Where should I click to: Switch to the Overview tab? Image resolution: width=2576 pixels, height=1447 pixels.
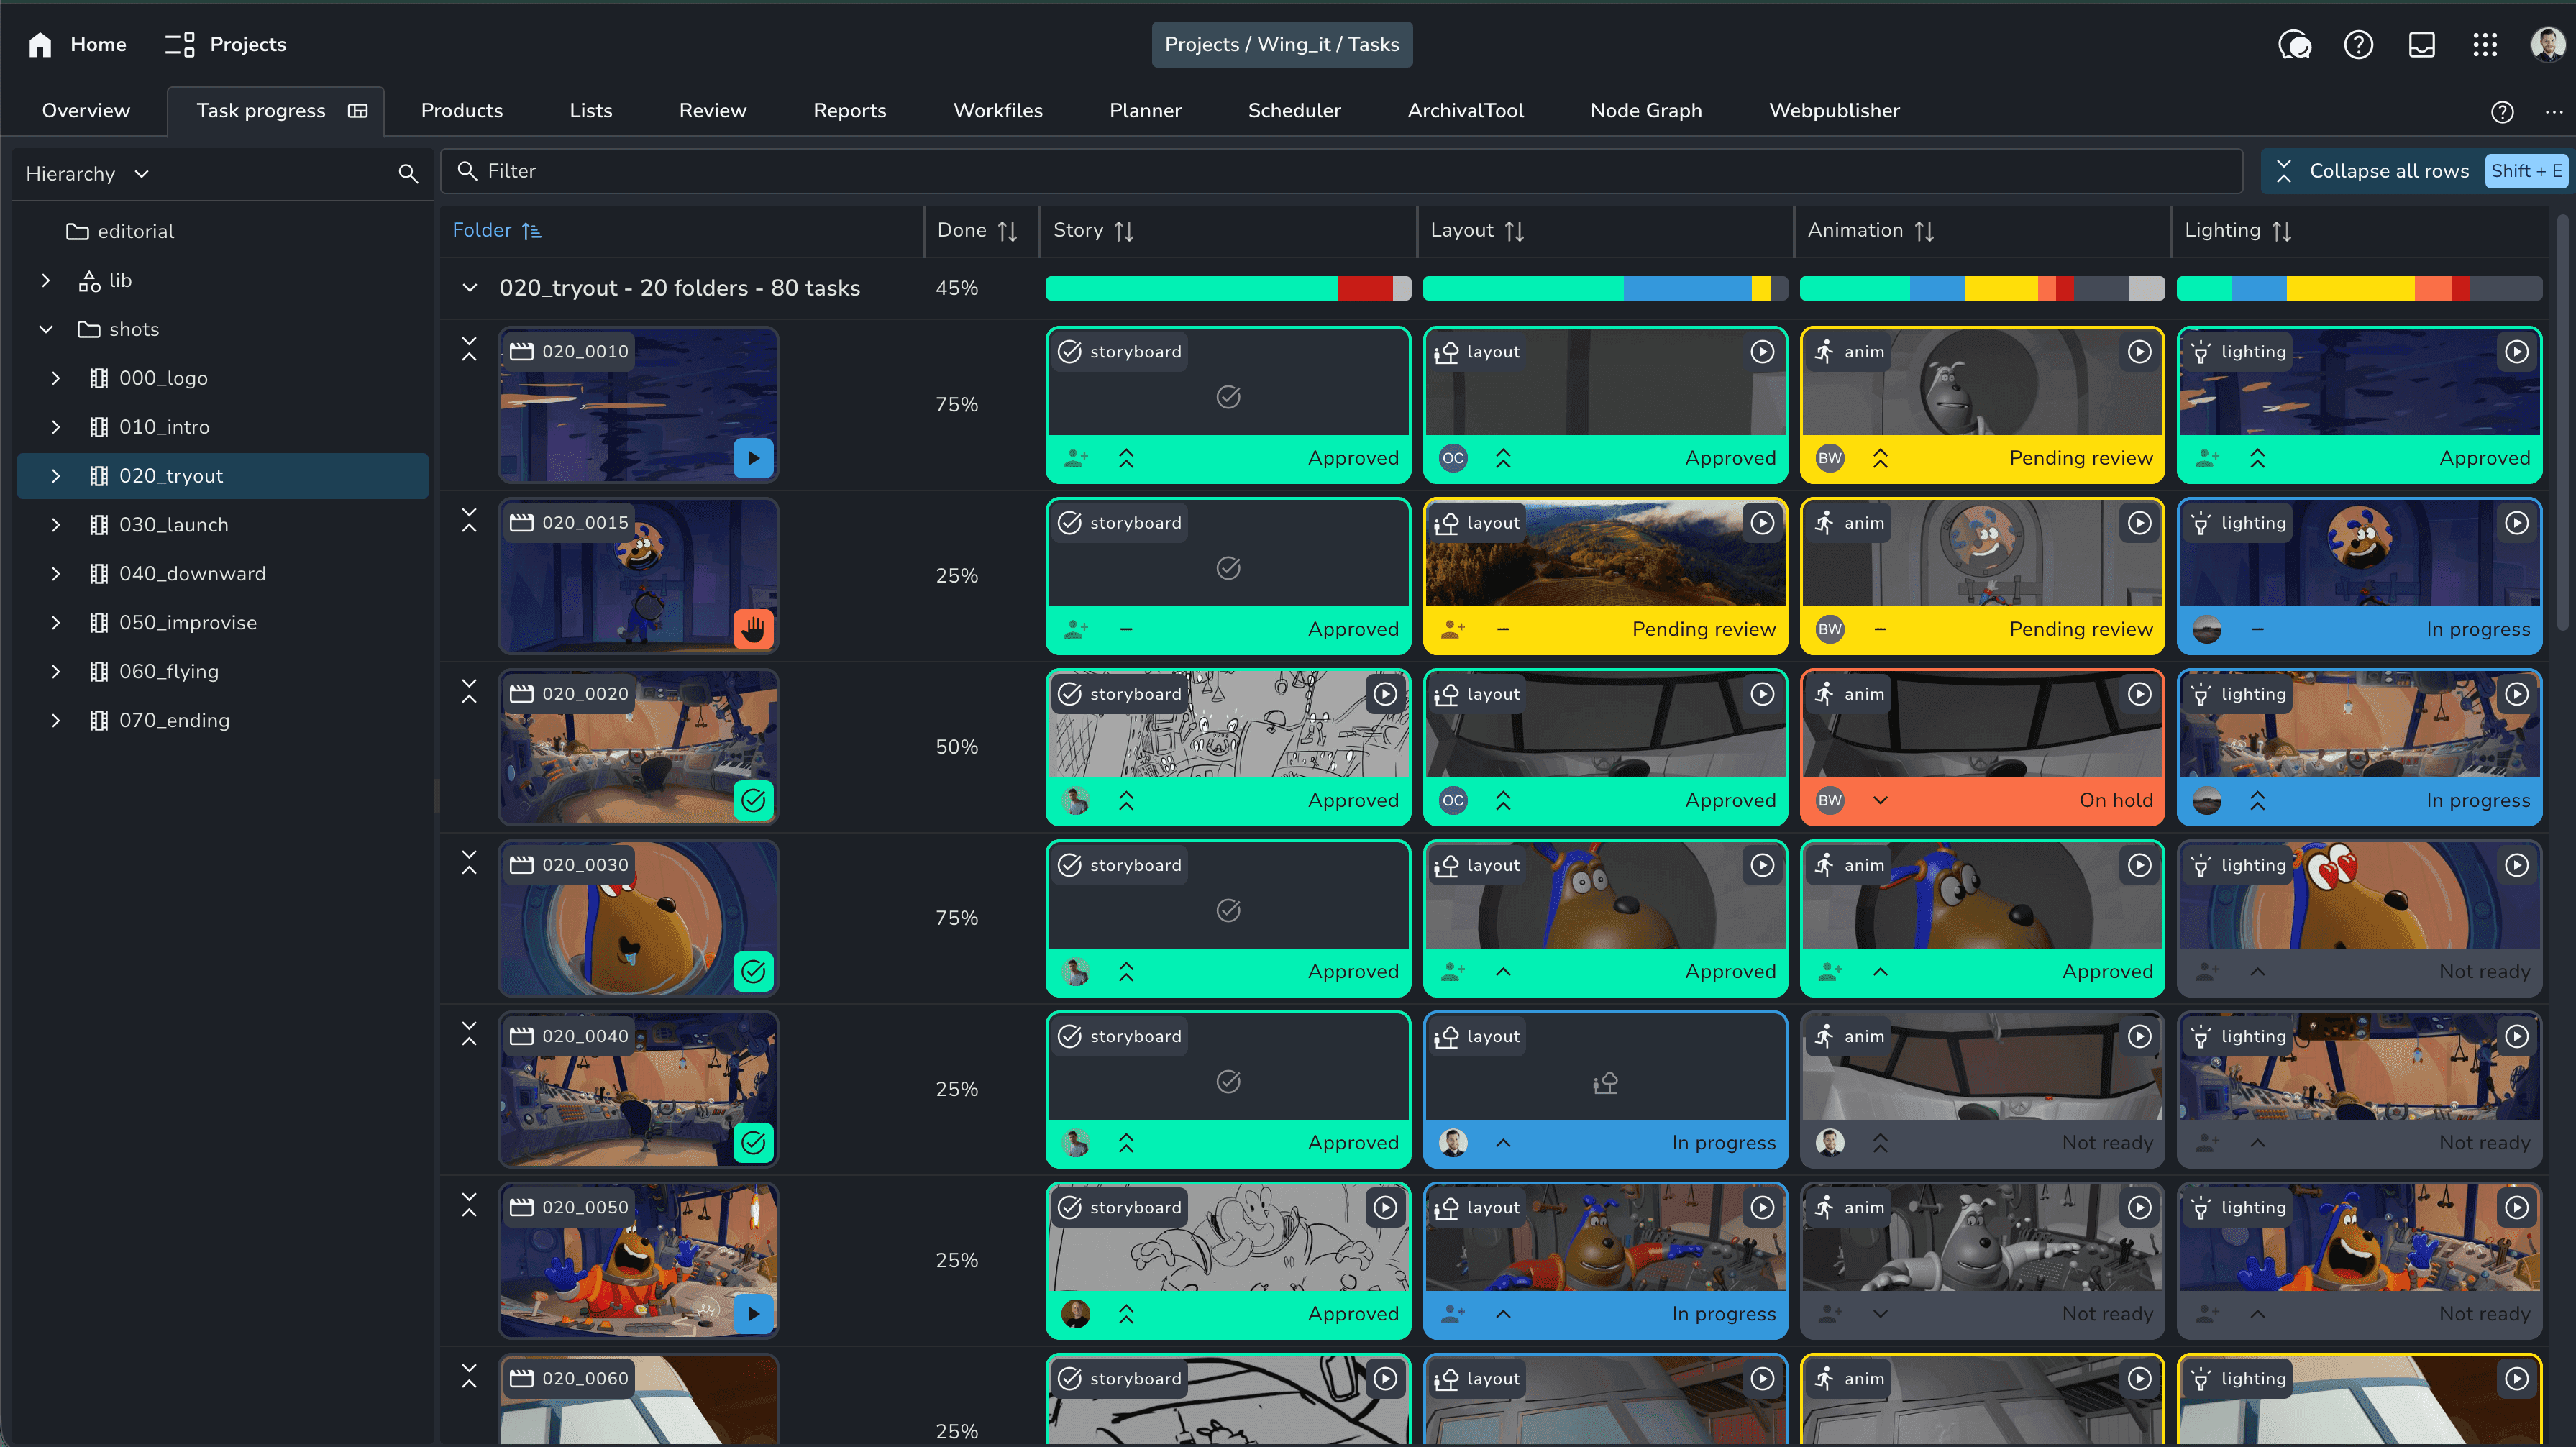(x=86, y=111)
